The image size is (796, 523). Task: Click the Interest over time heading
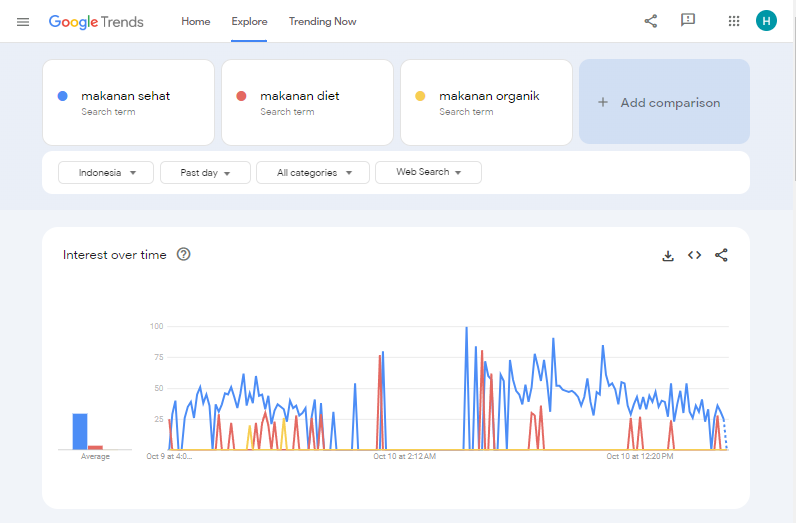[x=115, y=255]
